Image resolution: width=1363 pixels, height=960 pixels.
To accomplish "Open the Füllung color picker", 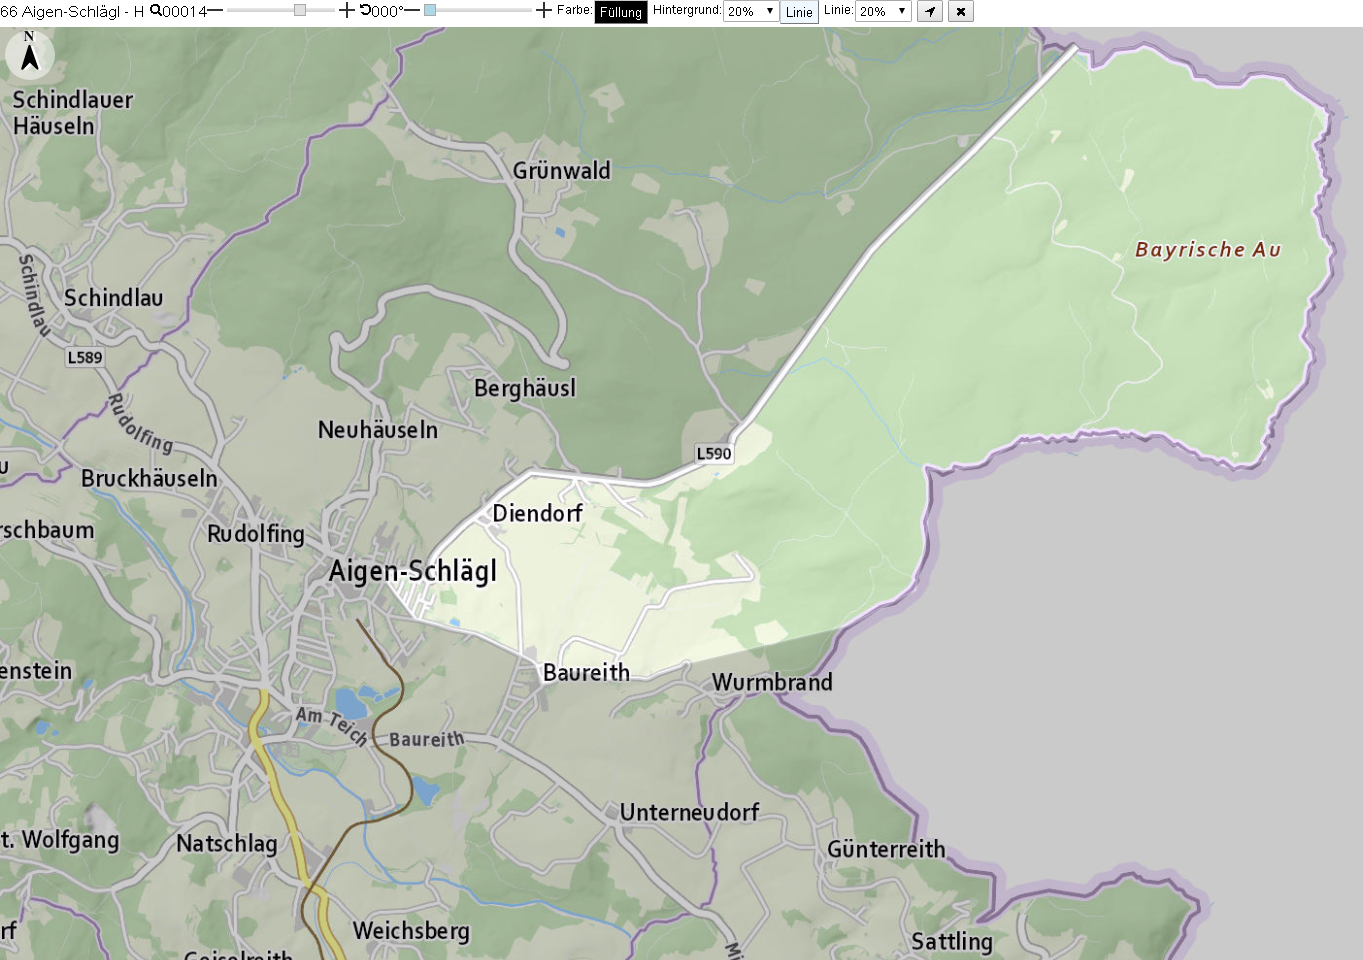I will point(621,12).
